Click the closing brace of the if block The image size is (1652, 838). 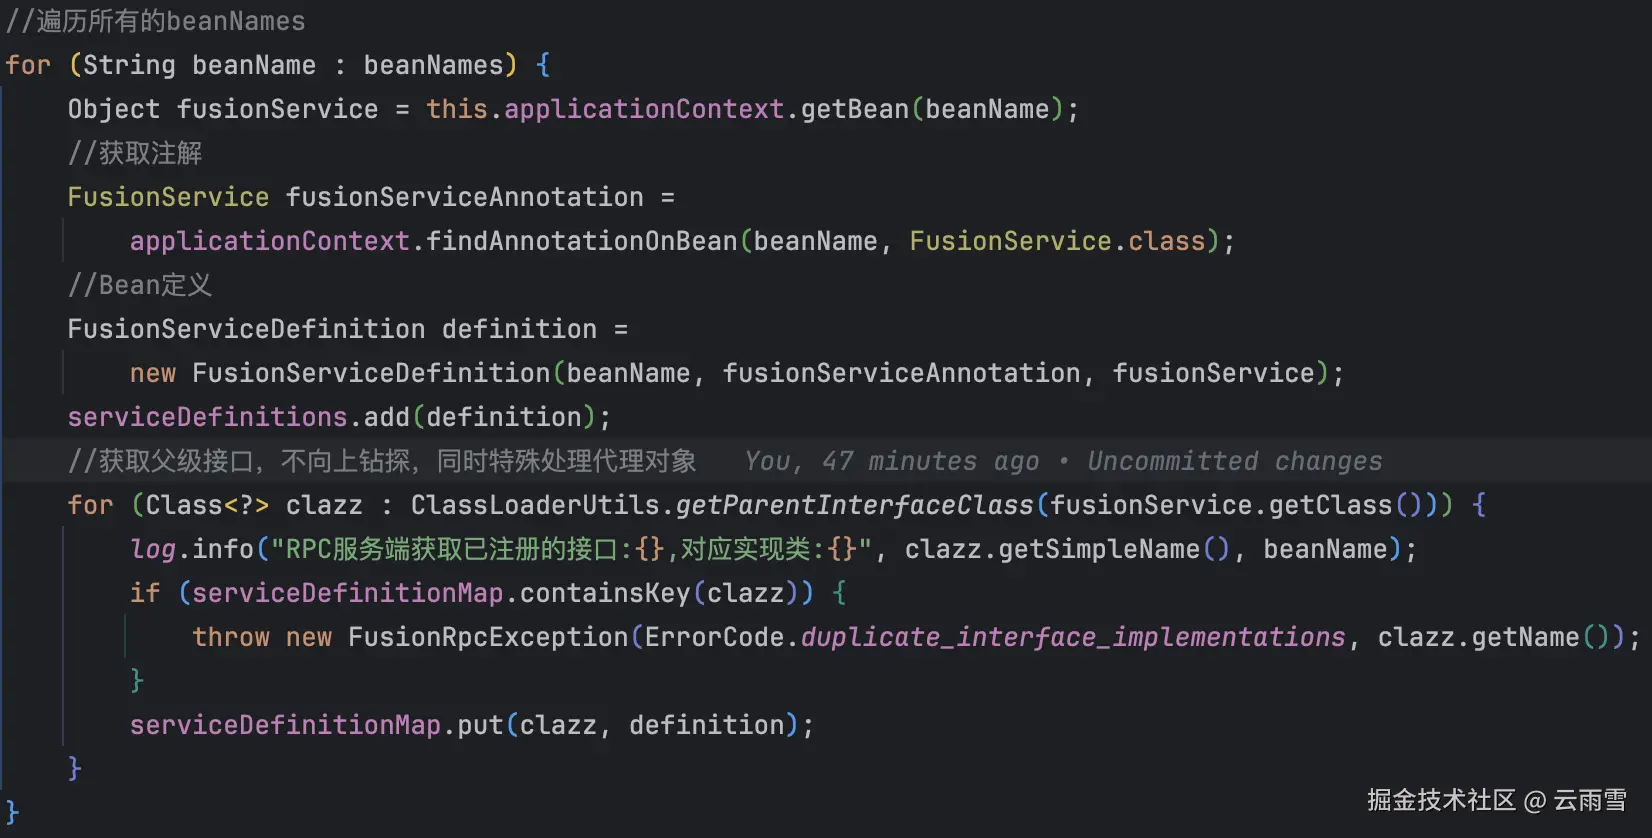pos(137,681)
